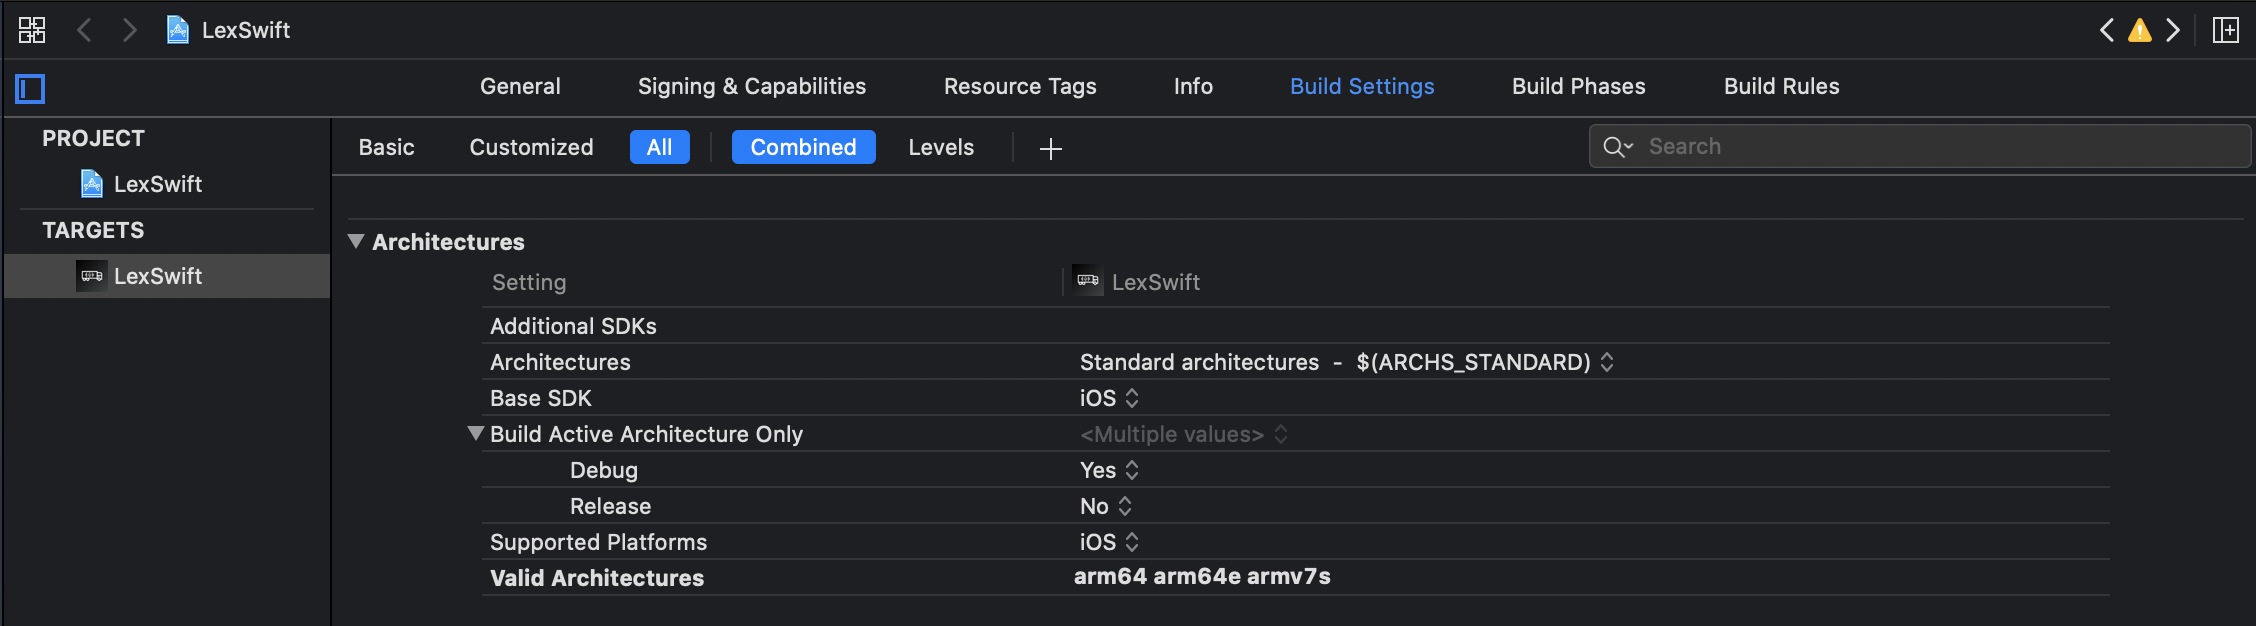Collapse the Architectures section
Screen dimensions: 2256x626
coord(356,241)
